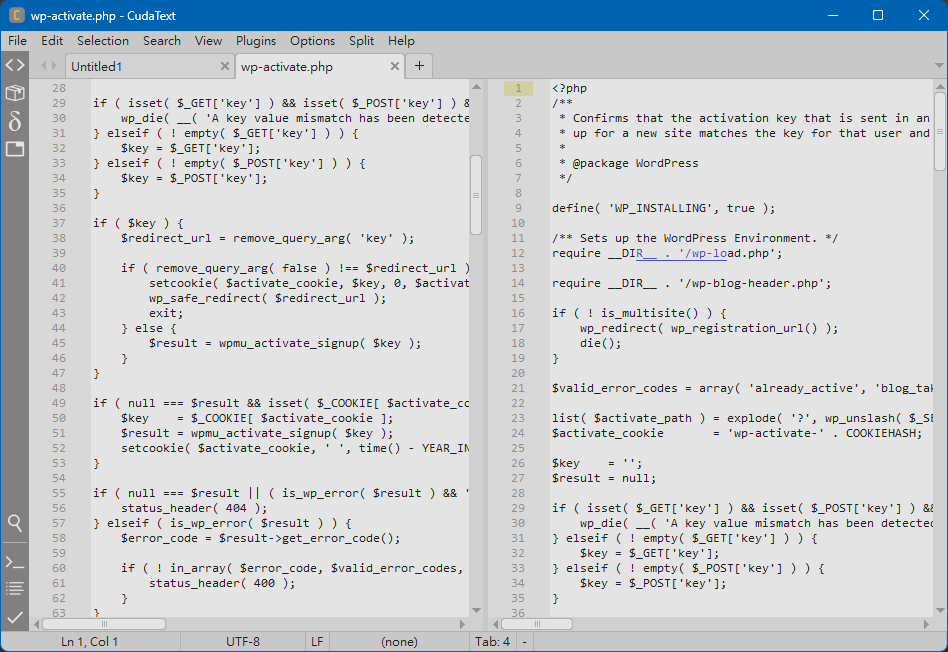Screen dimensions: 948x652
Task: Close the Untitled1 tab
Action: pyautogui.click(x=224, y=67)
